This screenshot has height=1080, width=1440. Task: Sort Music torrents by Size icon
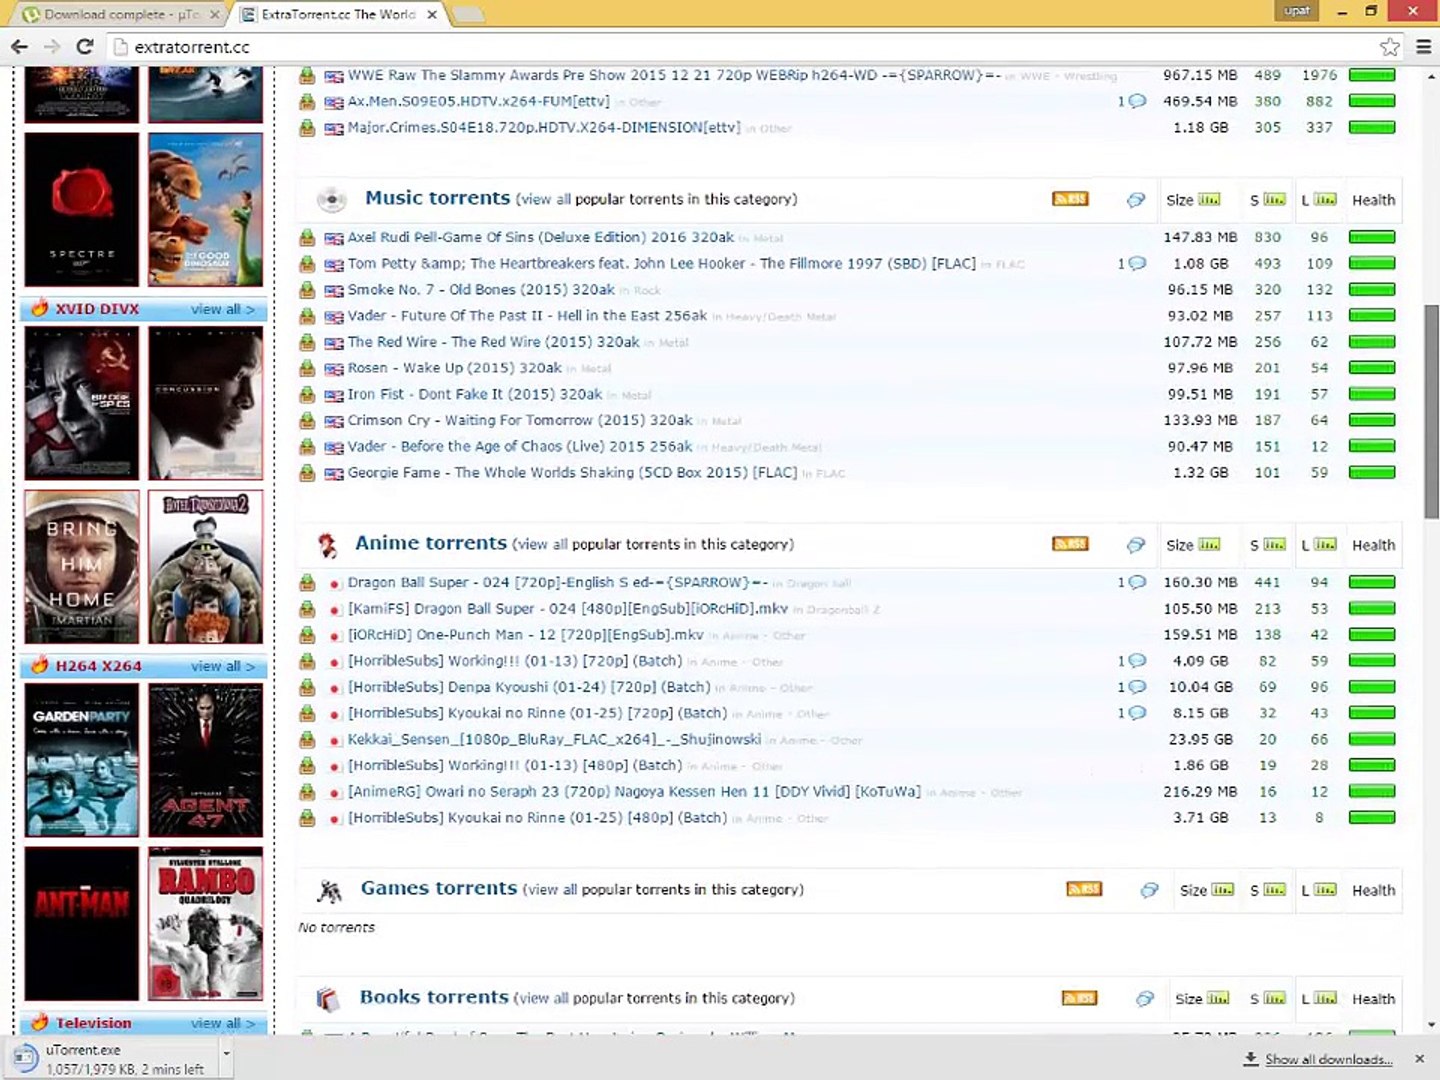1209,199
